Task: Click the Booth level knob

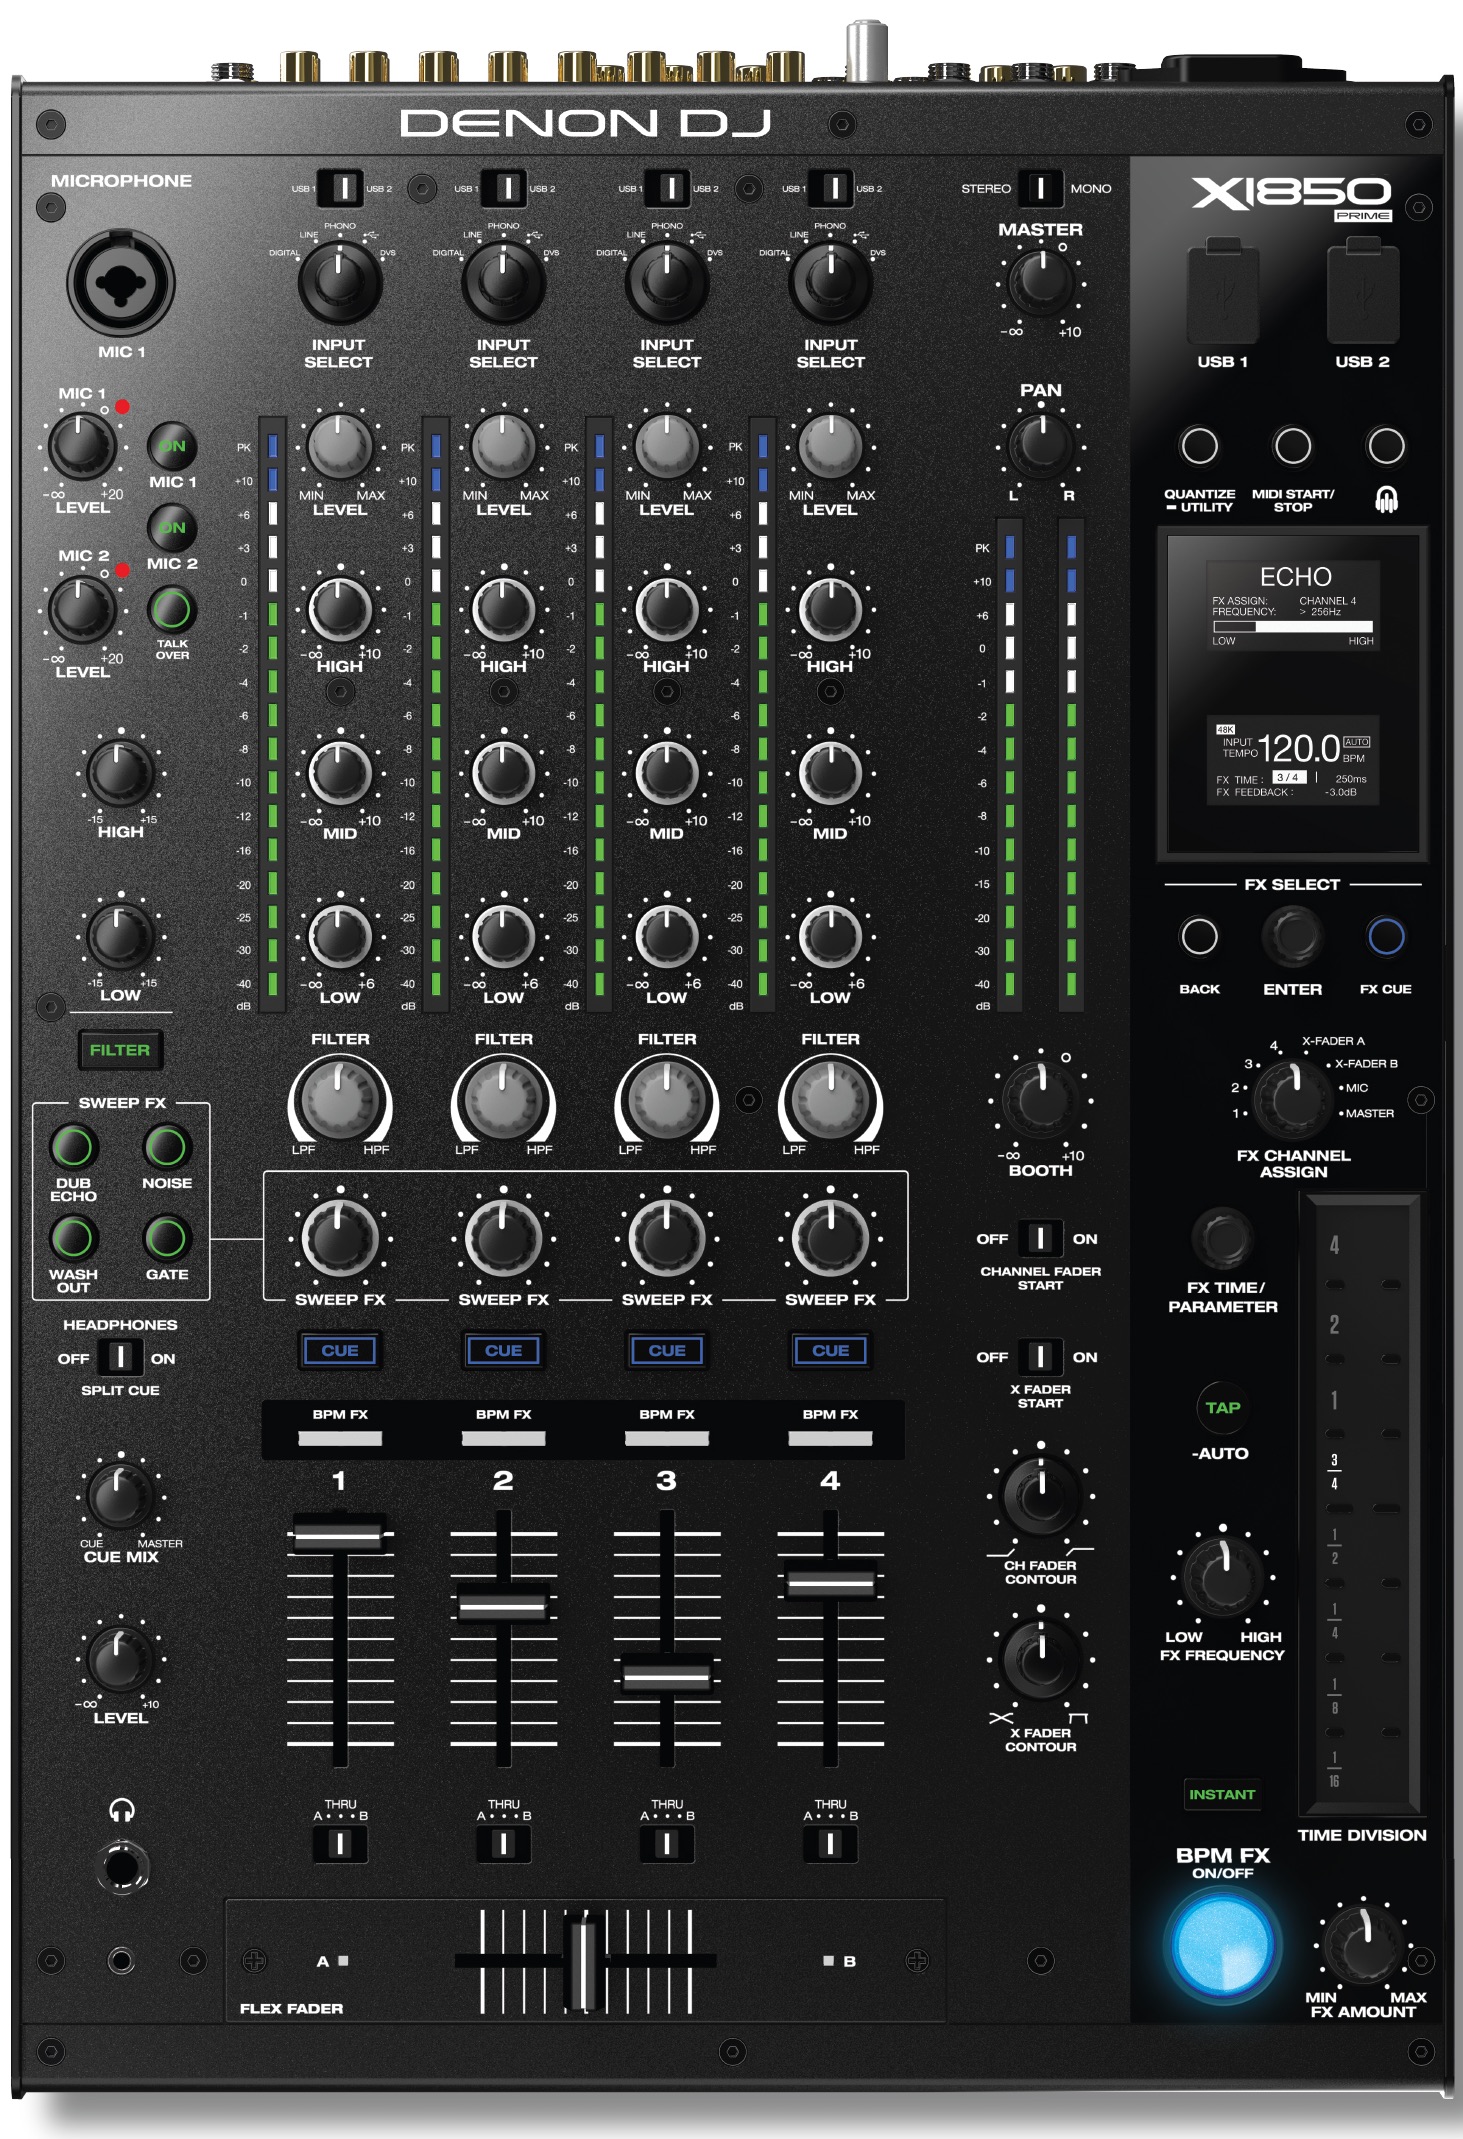Action: coord(1041,1100)
